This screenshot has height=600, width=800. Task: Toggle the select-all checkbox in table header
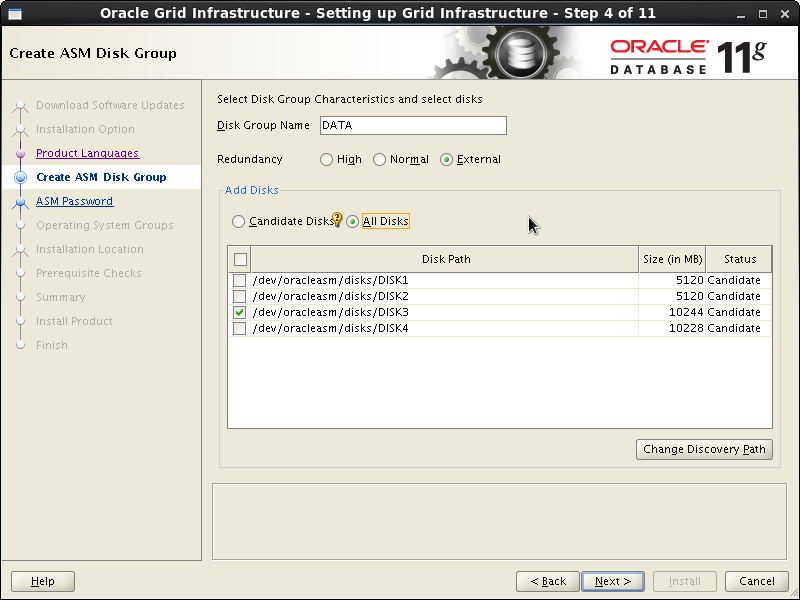(240, 259)
